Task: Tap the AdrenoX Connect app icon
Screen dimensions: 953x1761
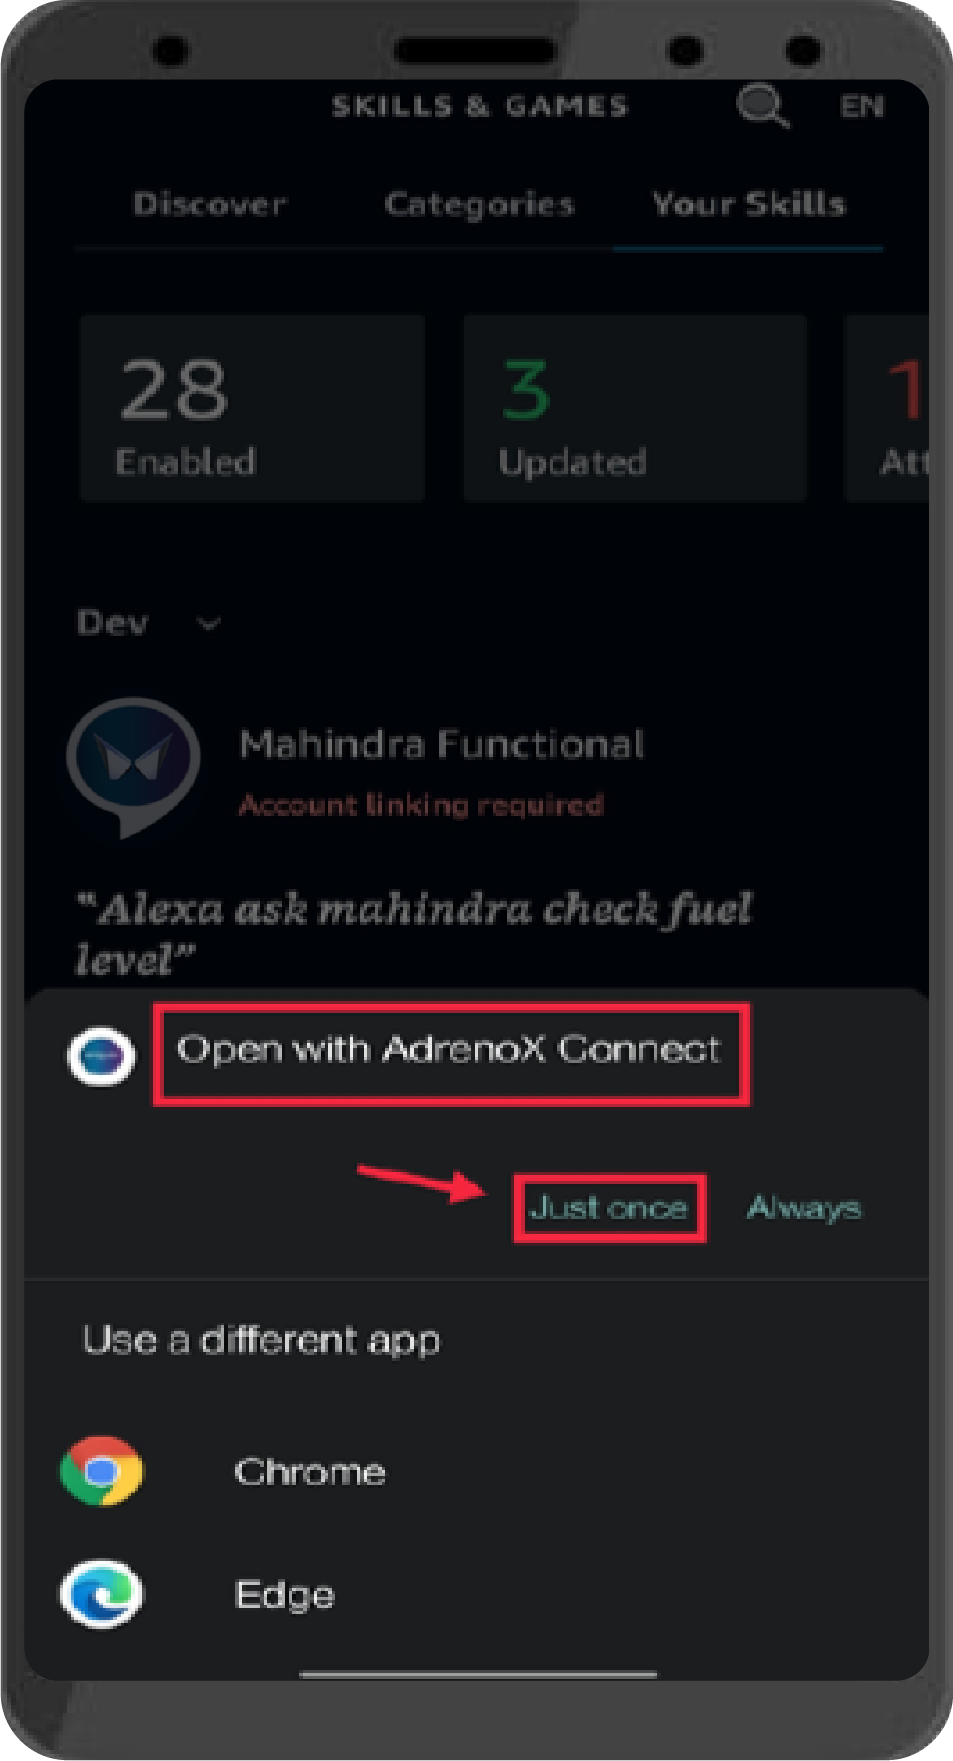Action: pyautogui.click(x=101, y=1056)
